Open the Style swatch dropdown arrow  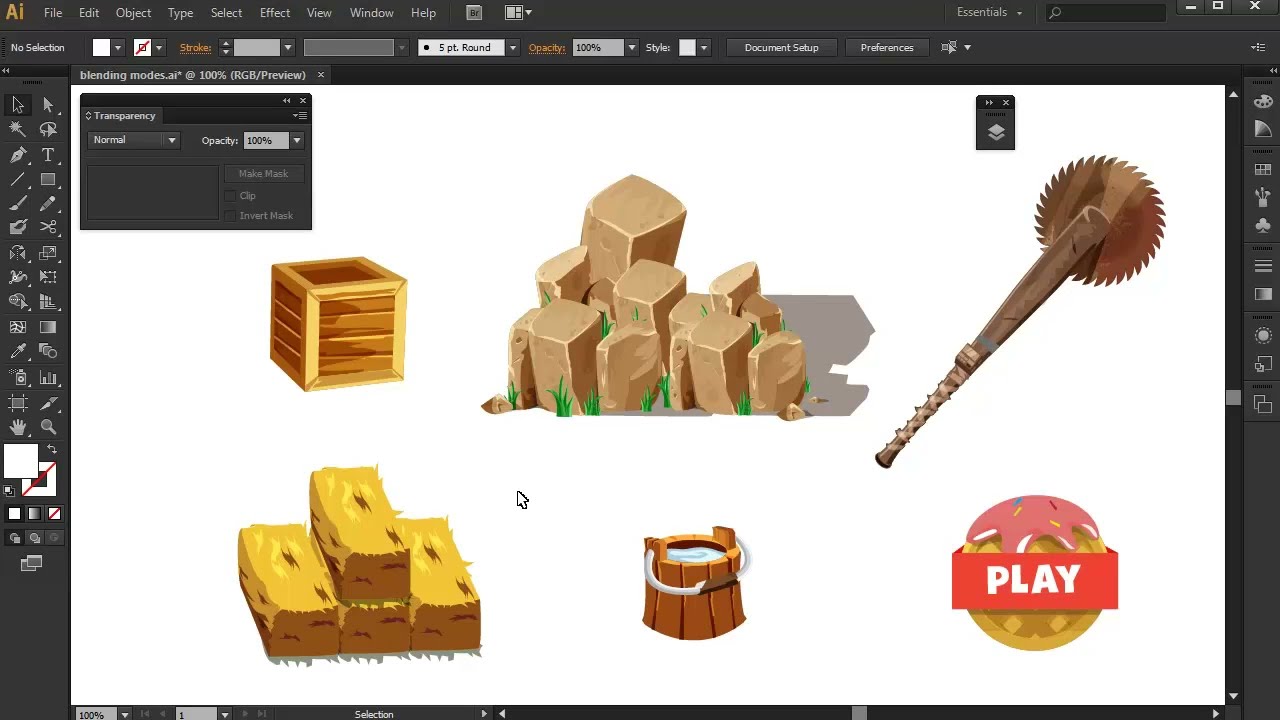704,47
